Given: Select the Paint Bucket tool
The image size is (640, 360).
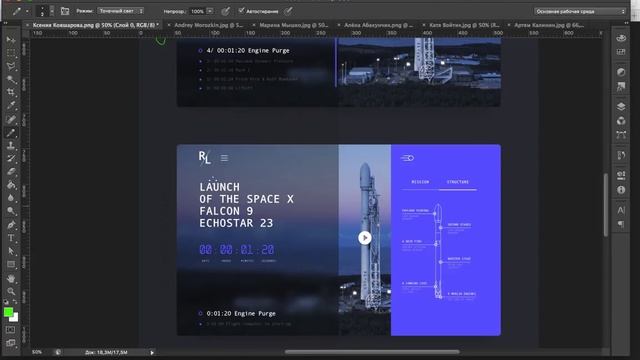Looking at the screenshot, I should click(11, 185).
